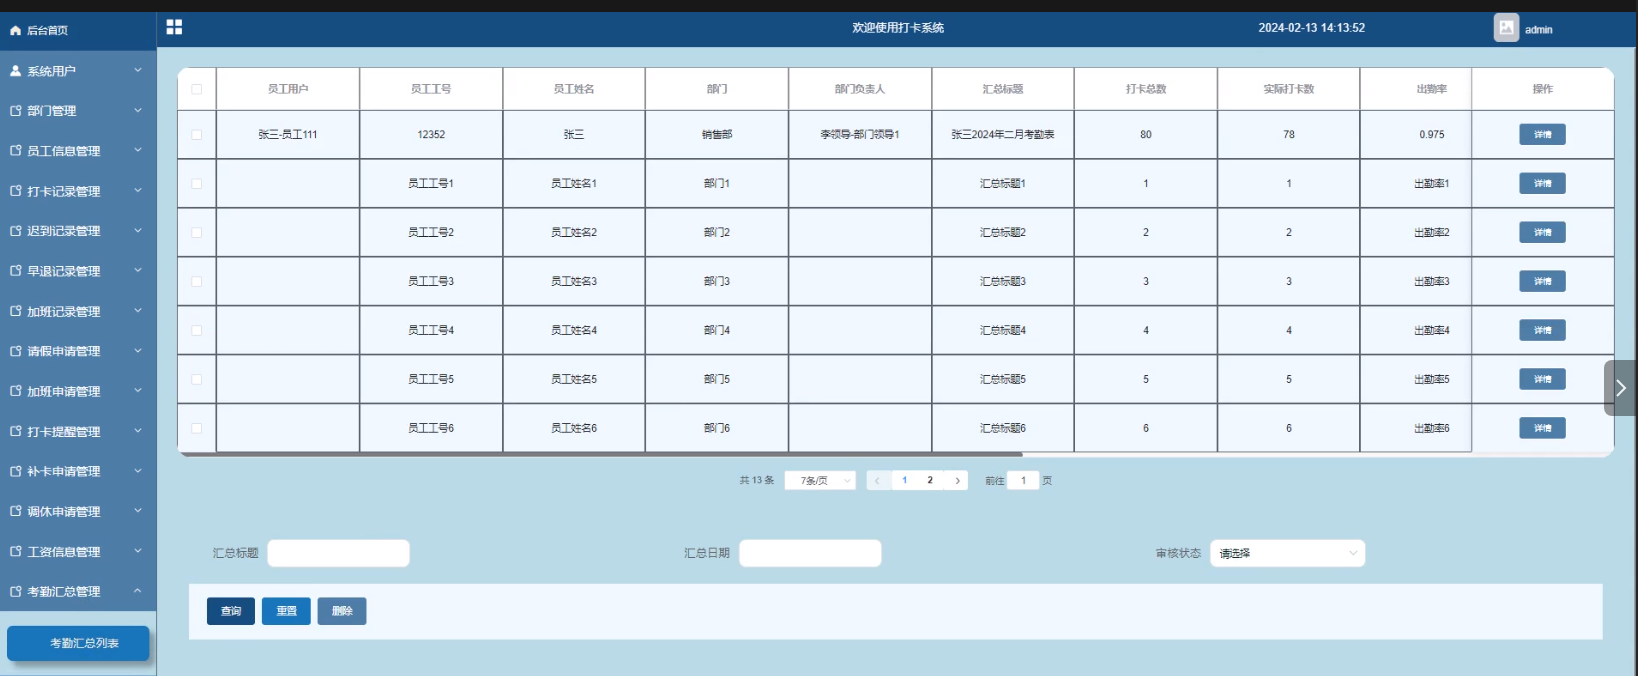The image size is (1638, 676).
Task: Click the icon beside 迟到记录管理
Action: coord(15,231)
